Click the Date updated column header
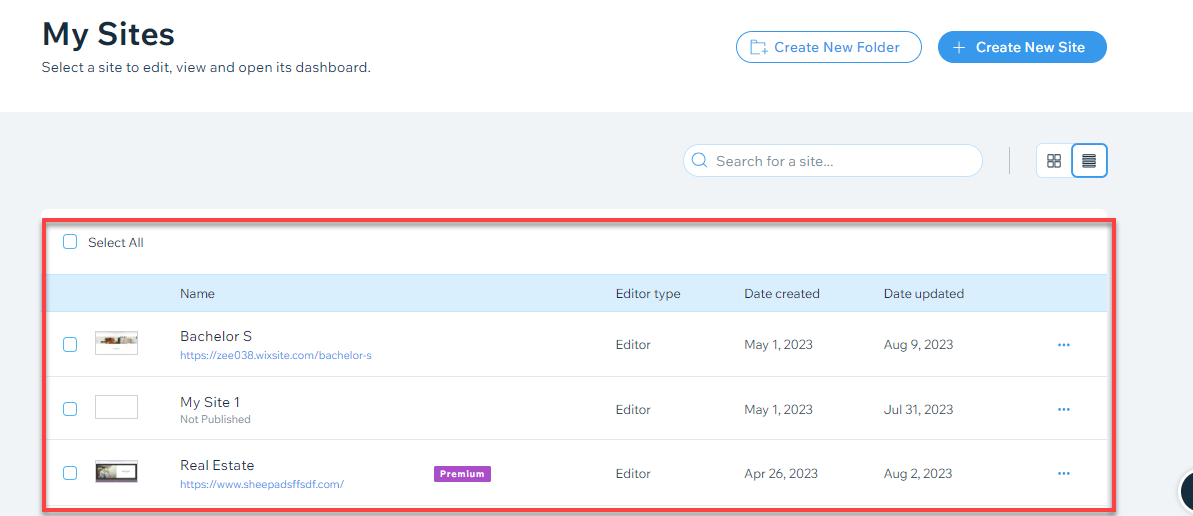1193x516 pixels. click(x=924, y=293)
